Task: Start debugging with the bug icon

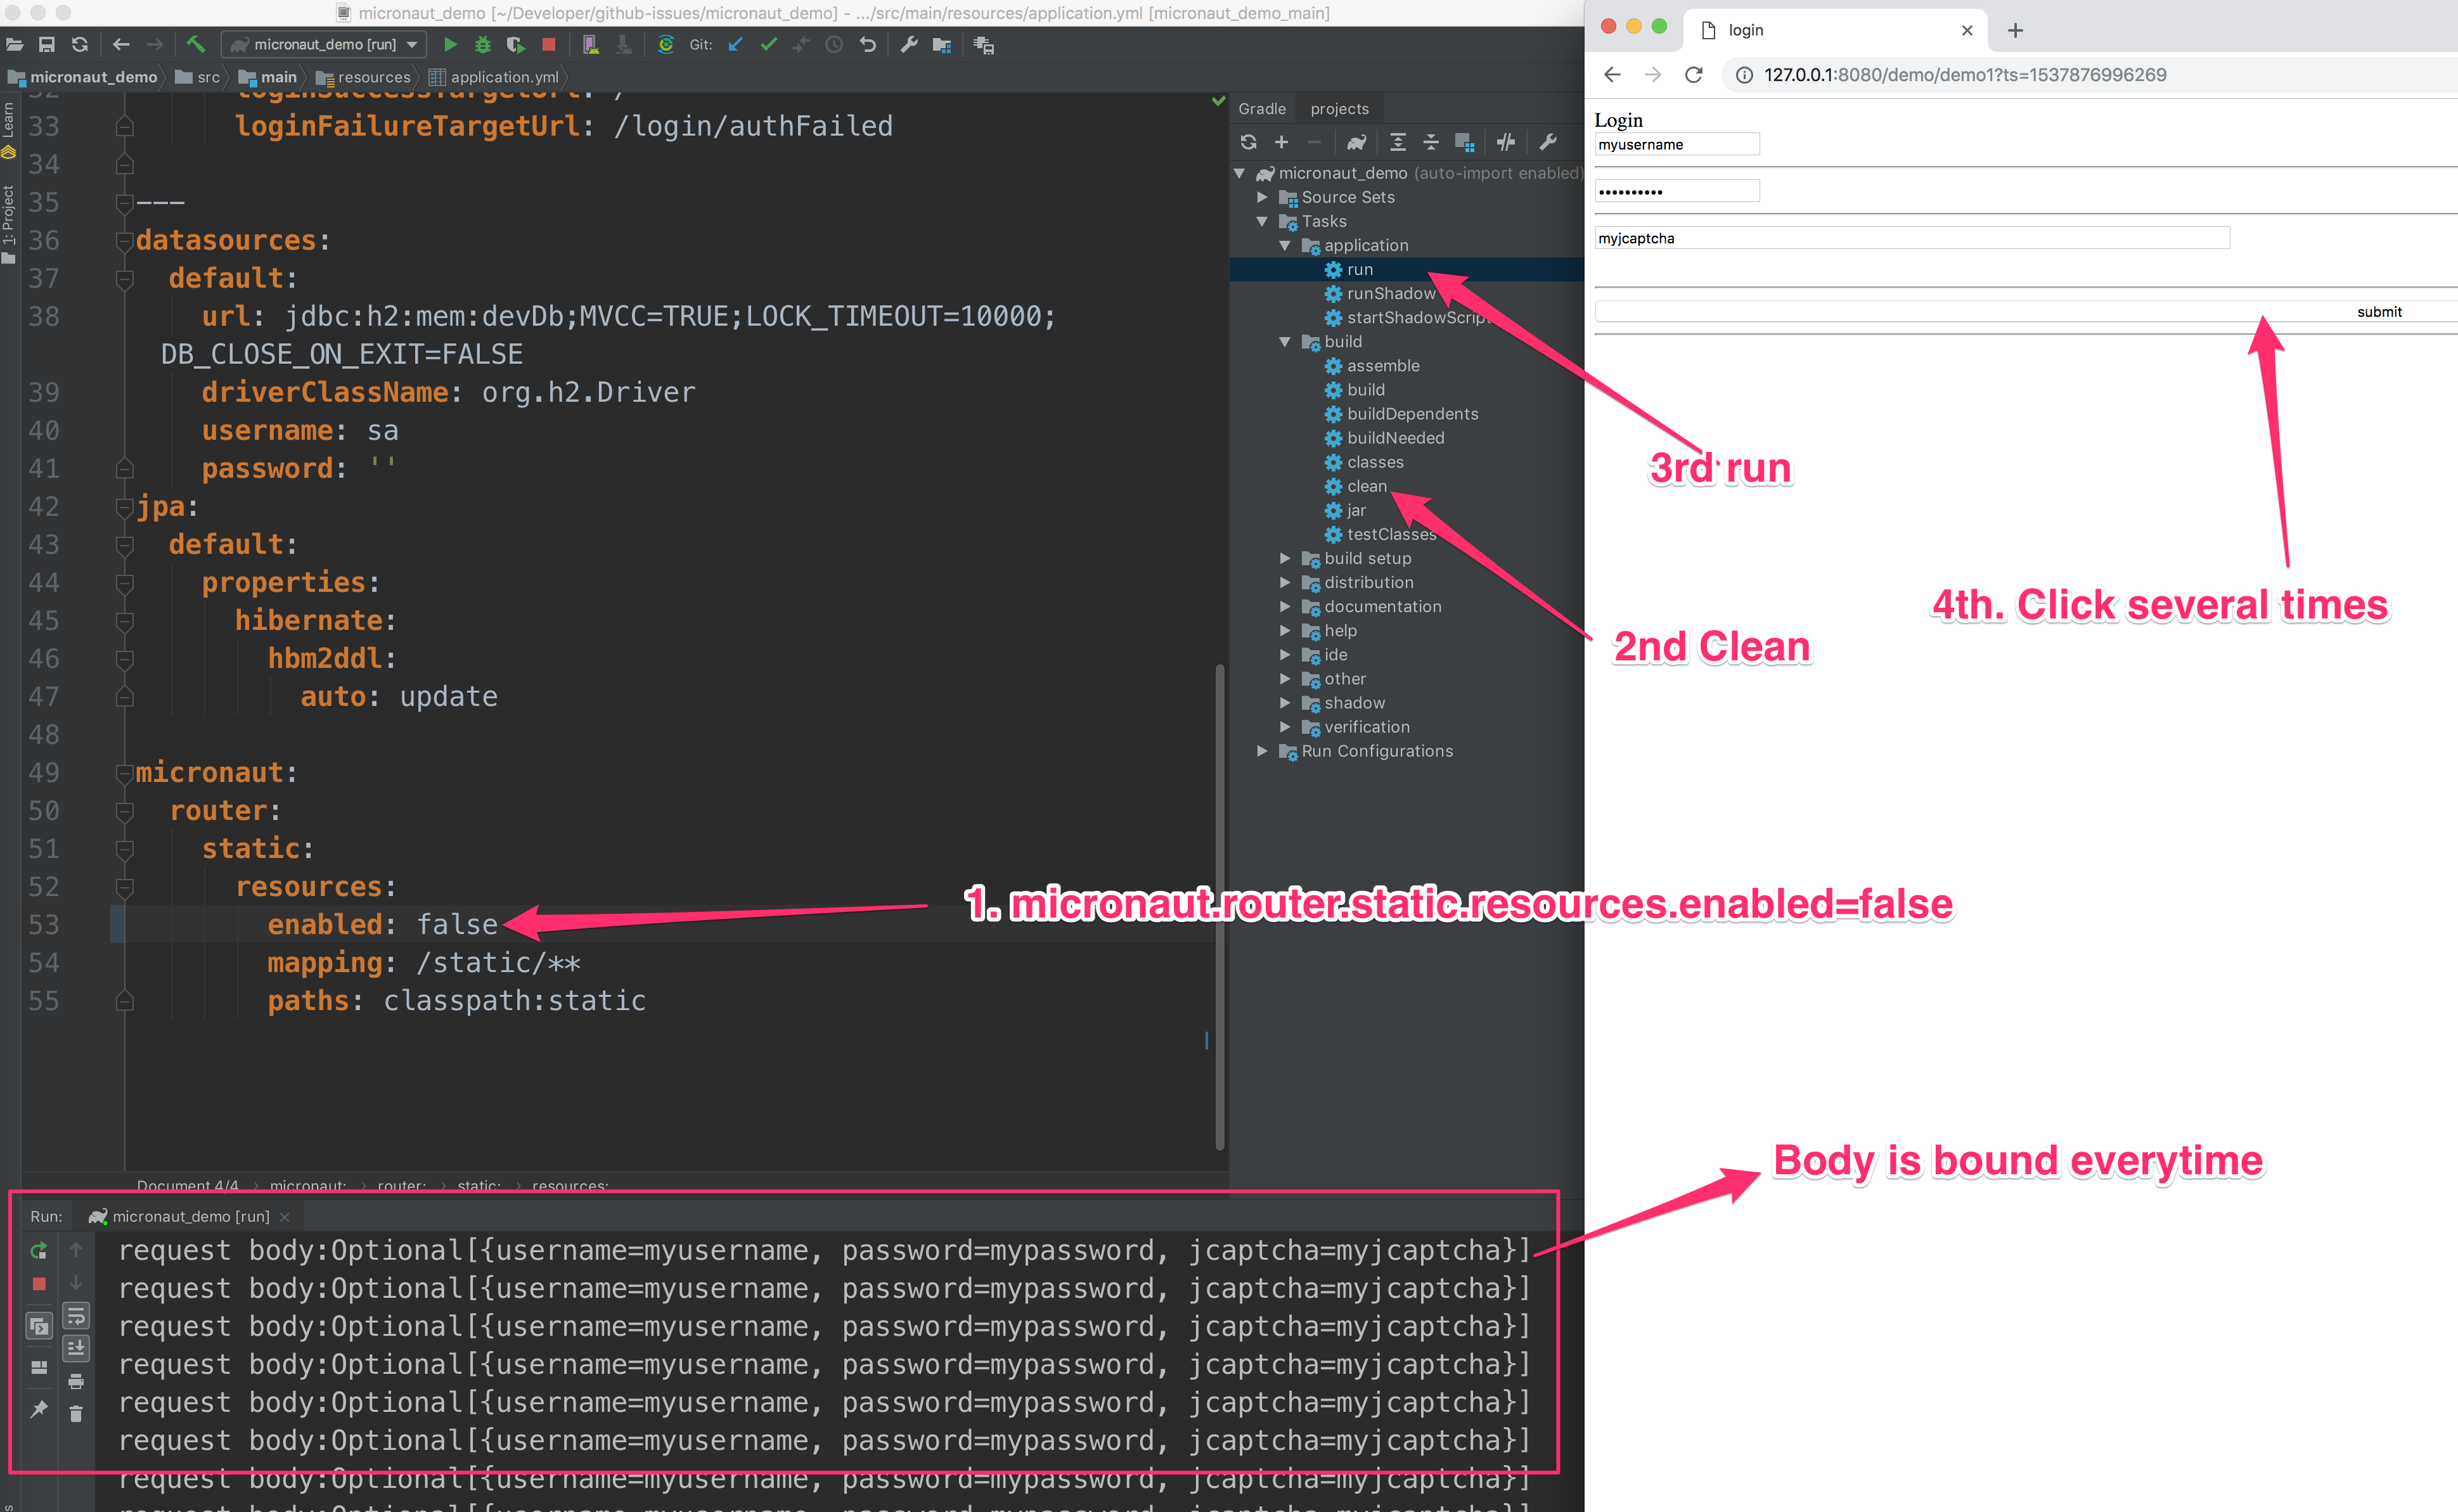Action: click(x=483, y=44)
